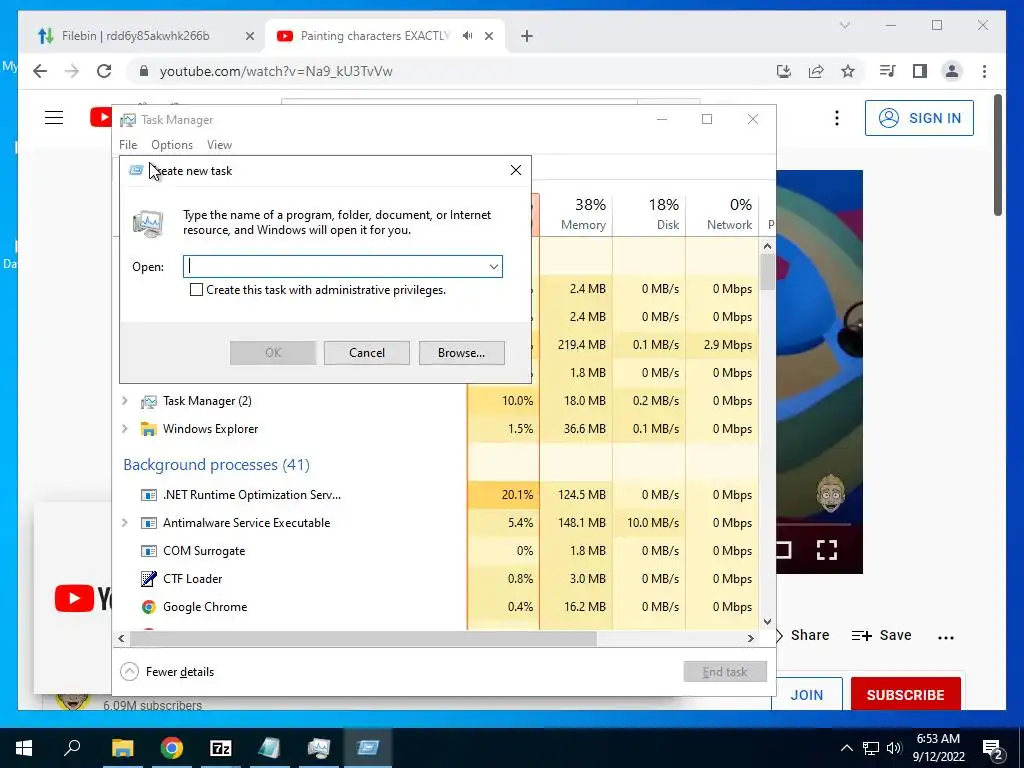Image resolution: width=1024 pixels, height=768 pixels.
Task: Open Chrome three-dot menu
Action: [984, 71]
